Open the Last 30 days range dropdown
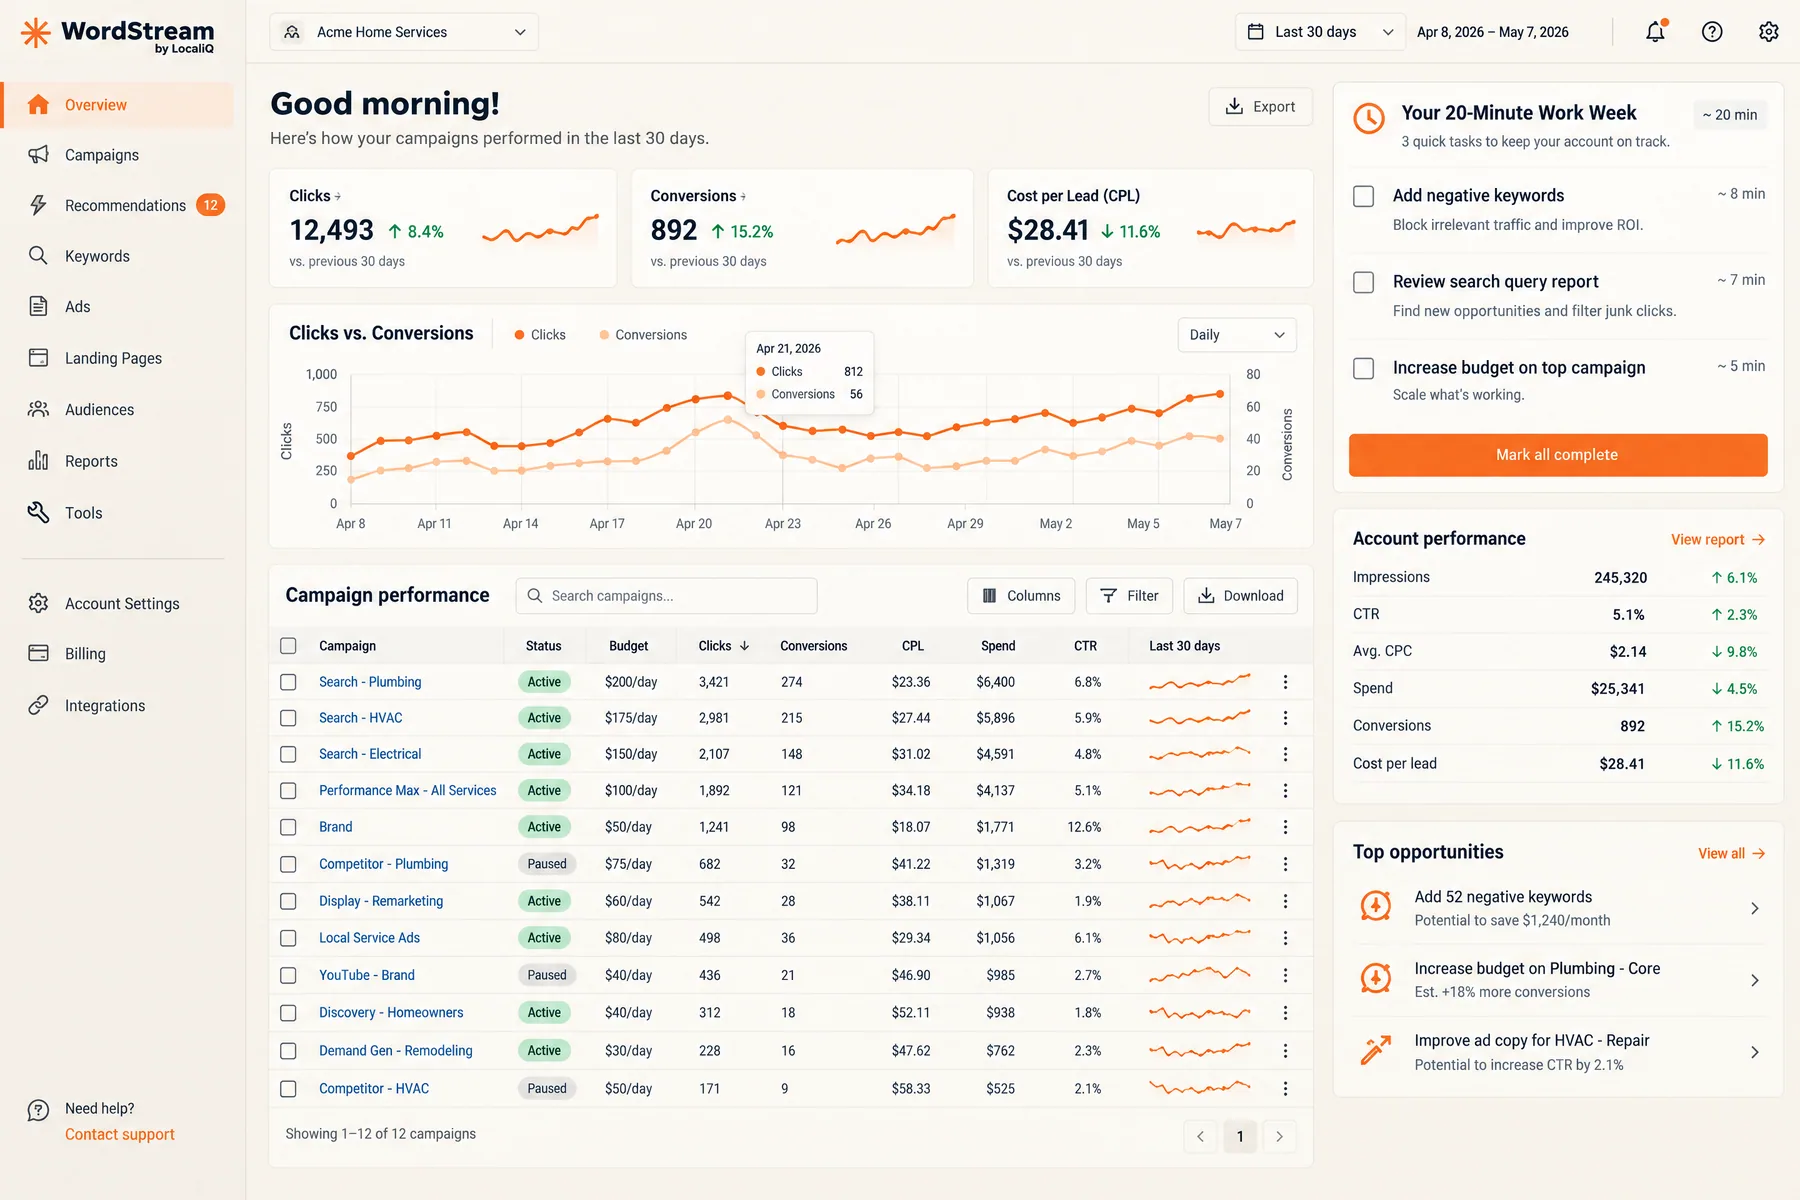1800x1200 pixels. point(1320,32)
